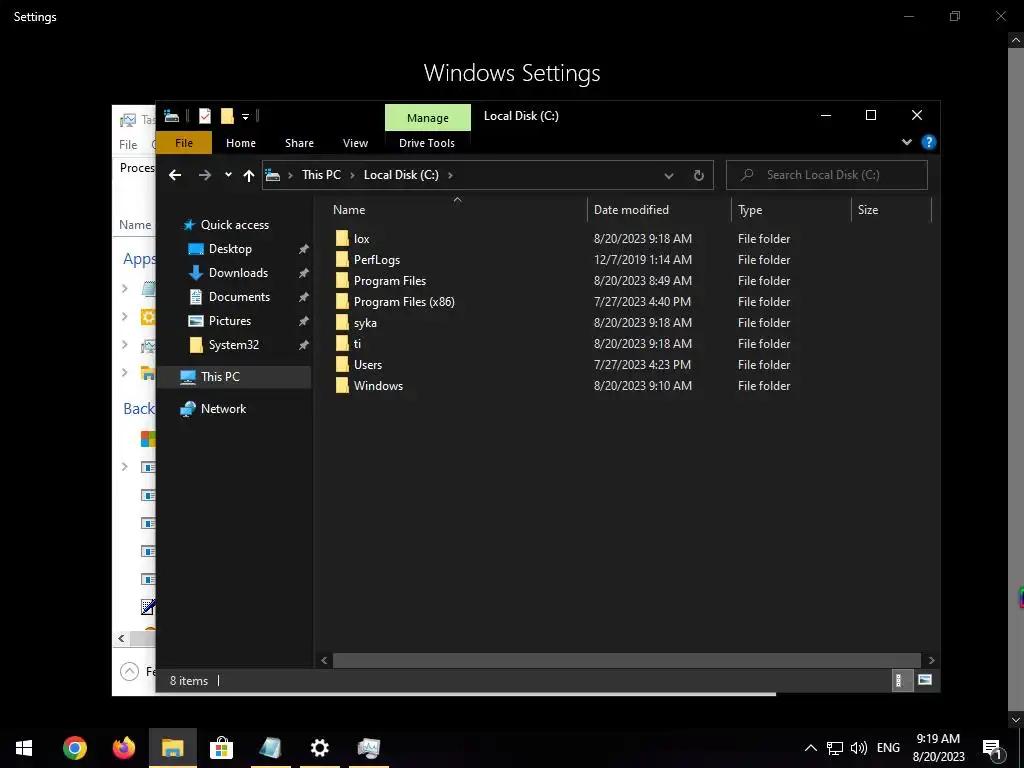1024x768 pixels.
Task: Switch to Task Manager on taskbar
Action: (368, 748)
